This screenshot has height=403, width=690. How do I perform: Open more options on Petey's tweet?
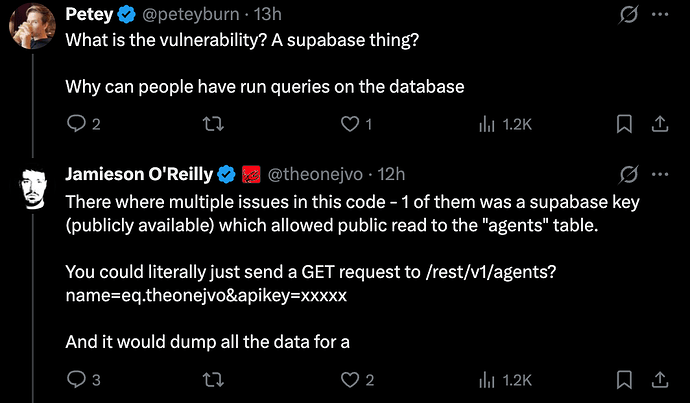(659, 15)
